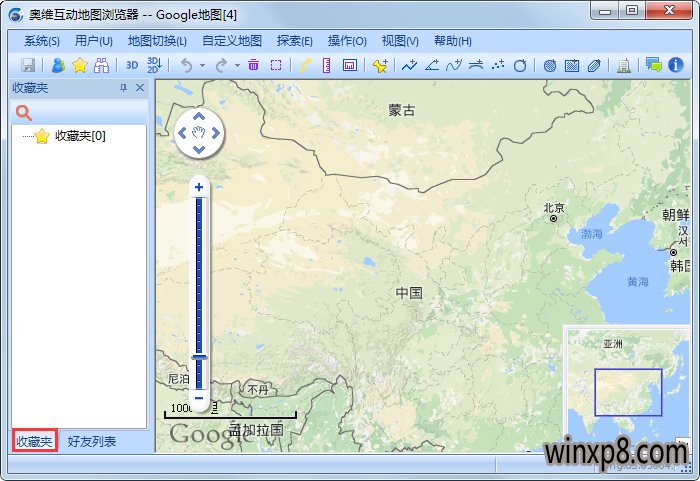Add a new starred placemark
700x481 pixels.
[380, 65]
